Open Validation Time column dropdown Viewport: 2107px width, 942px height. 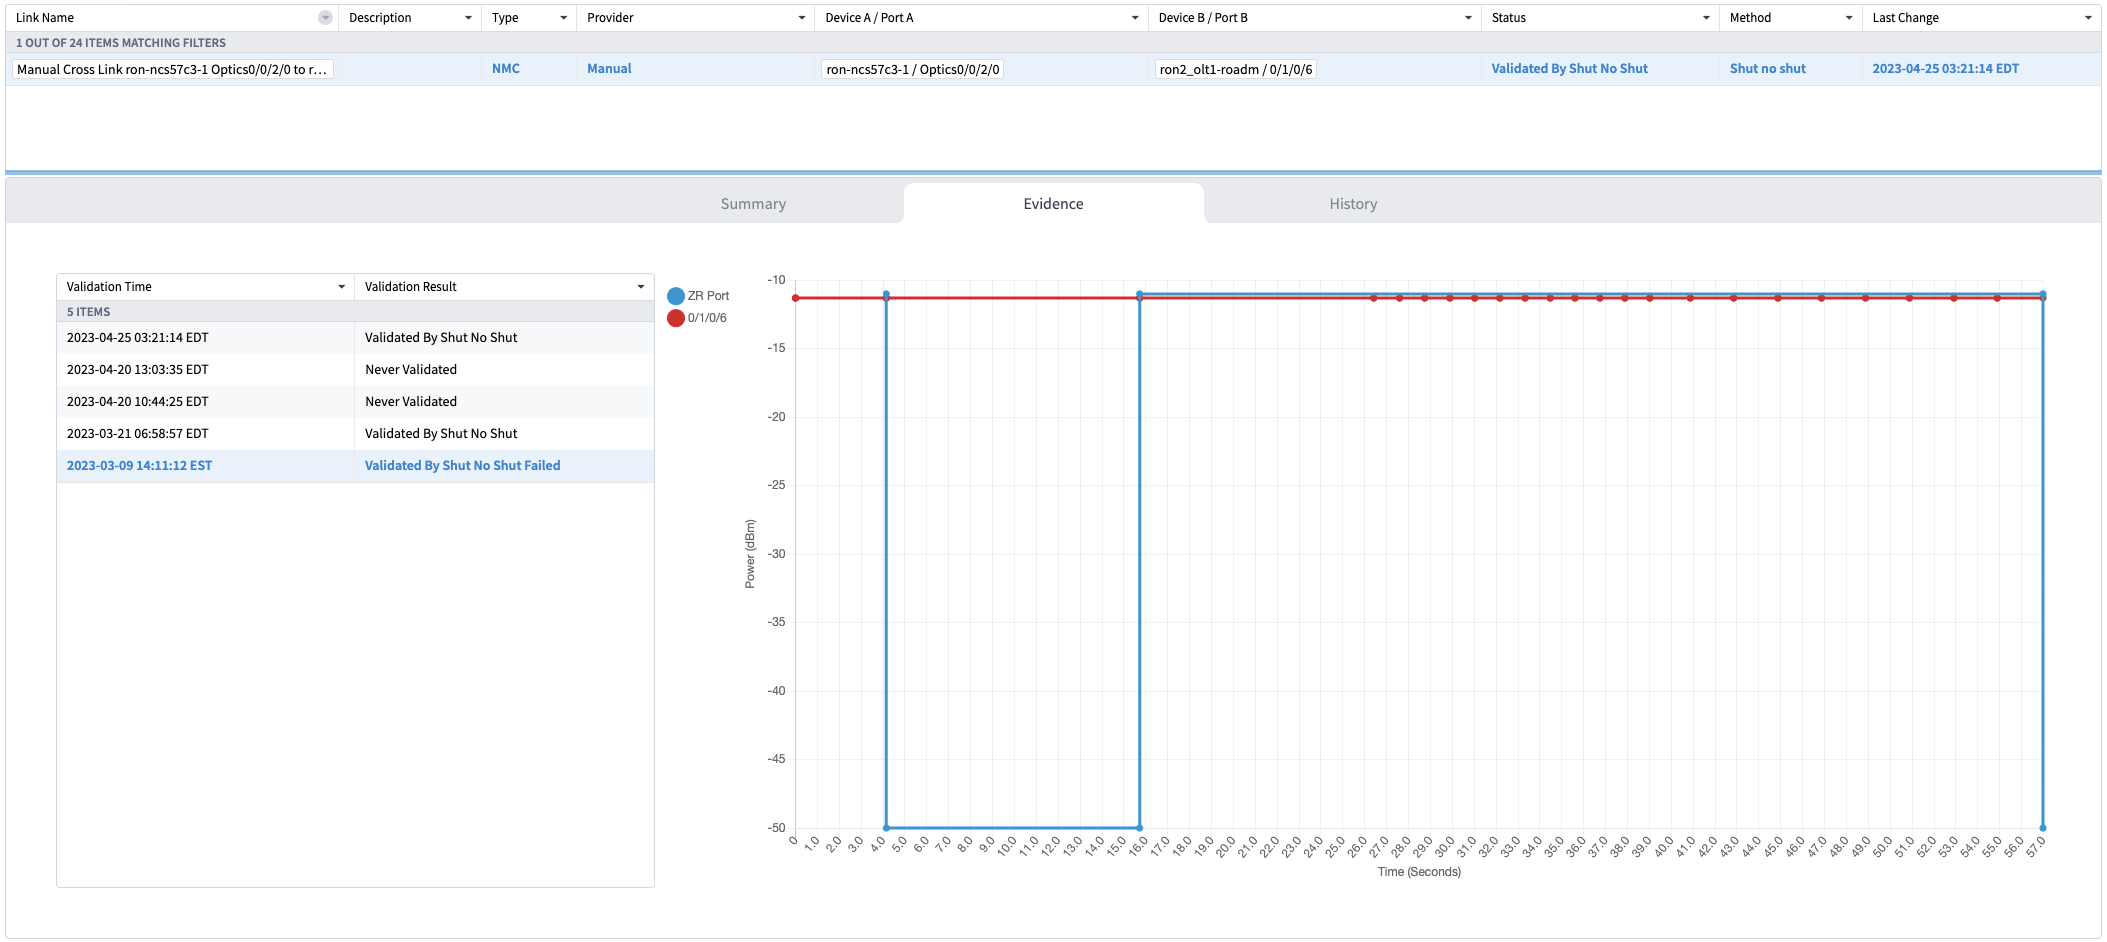point(341,287)
